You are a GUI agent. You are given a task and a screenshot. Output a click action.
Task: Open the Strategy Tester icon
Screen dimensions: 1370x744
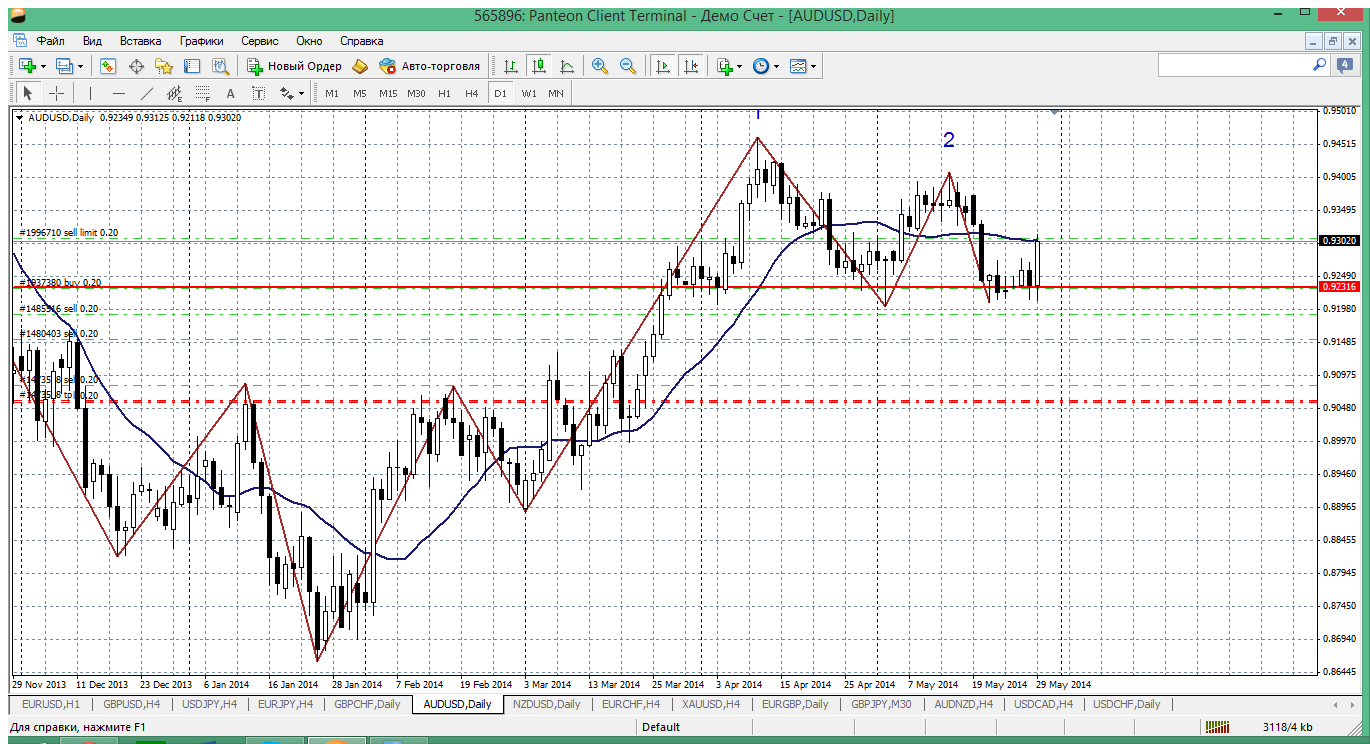coord(220,66)
